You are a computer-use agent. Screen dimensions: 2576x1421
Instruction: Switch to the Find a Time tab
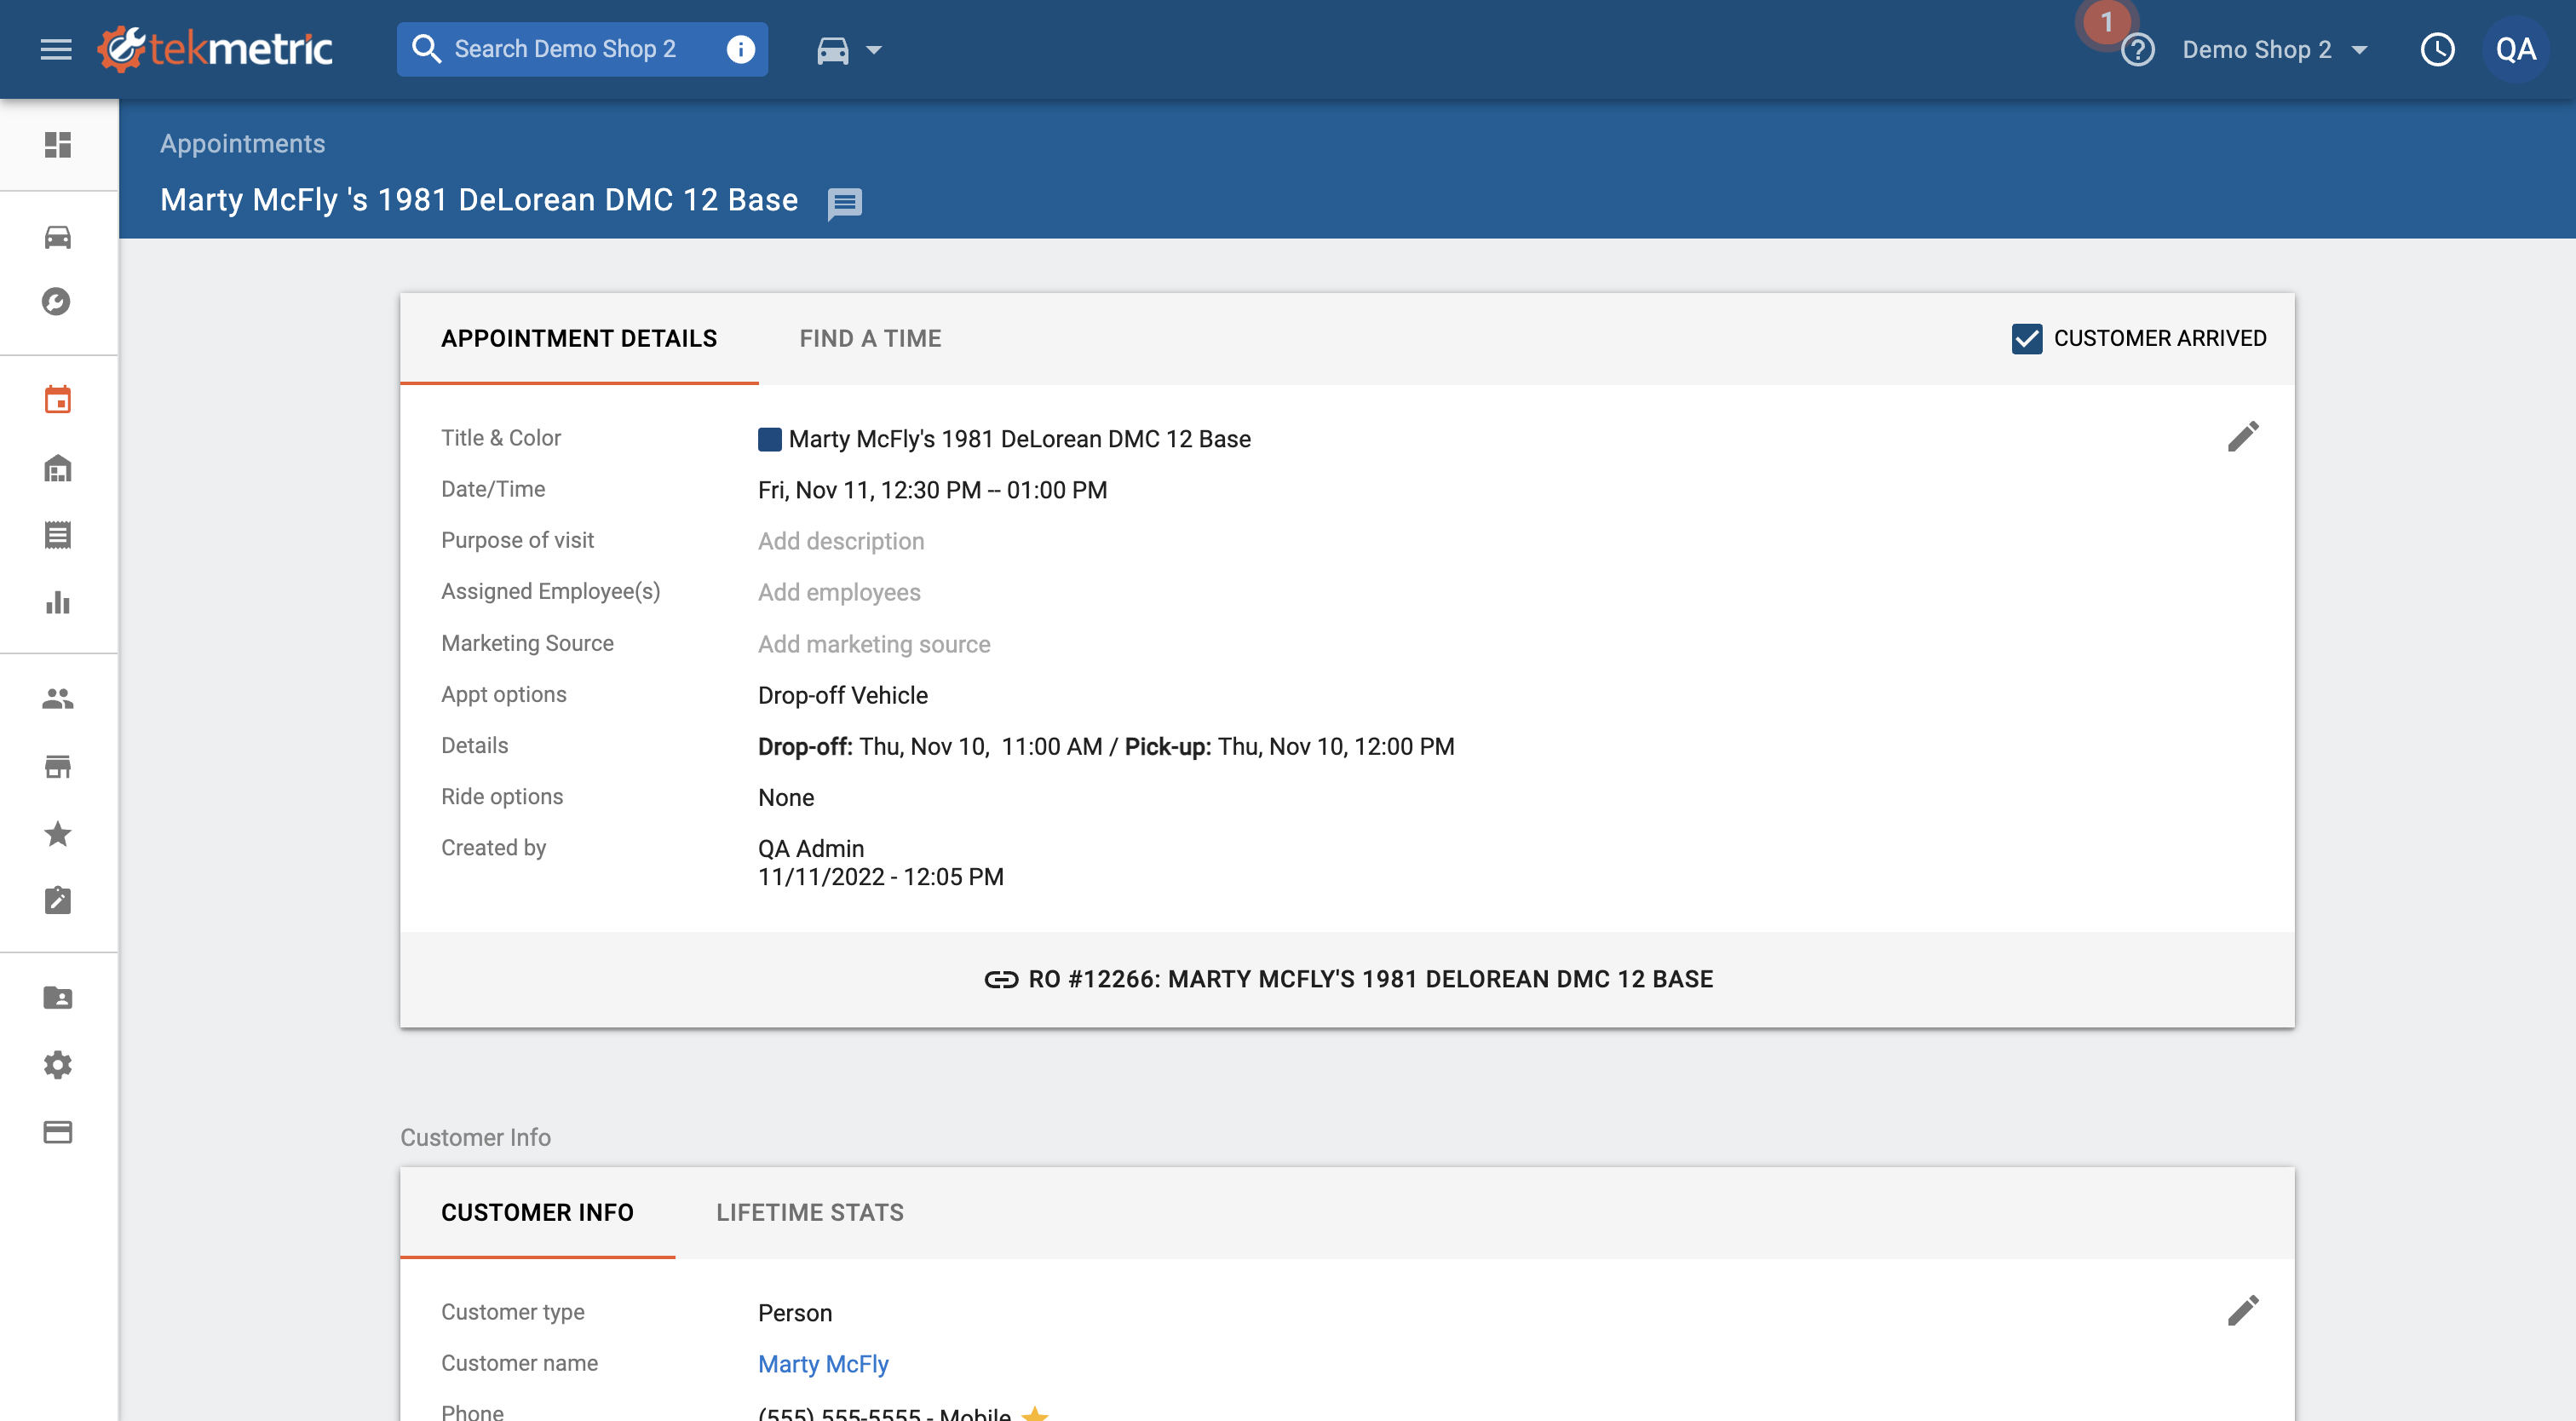870,338
